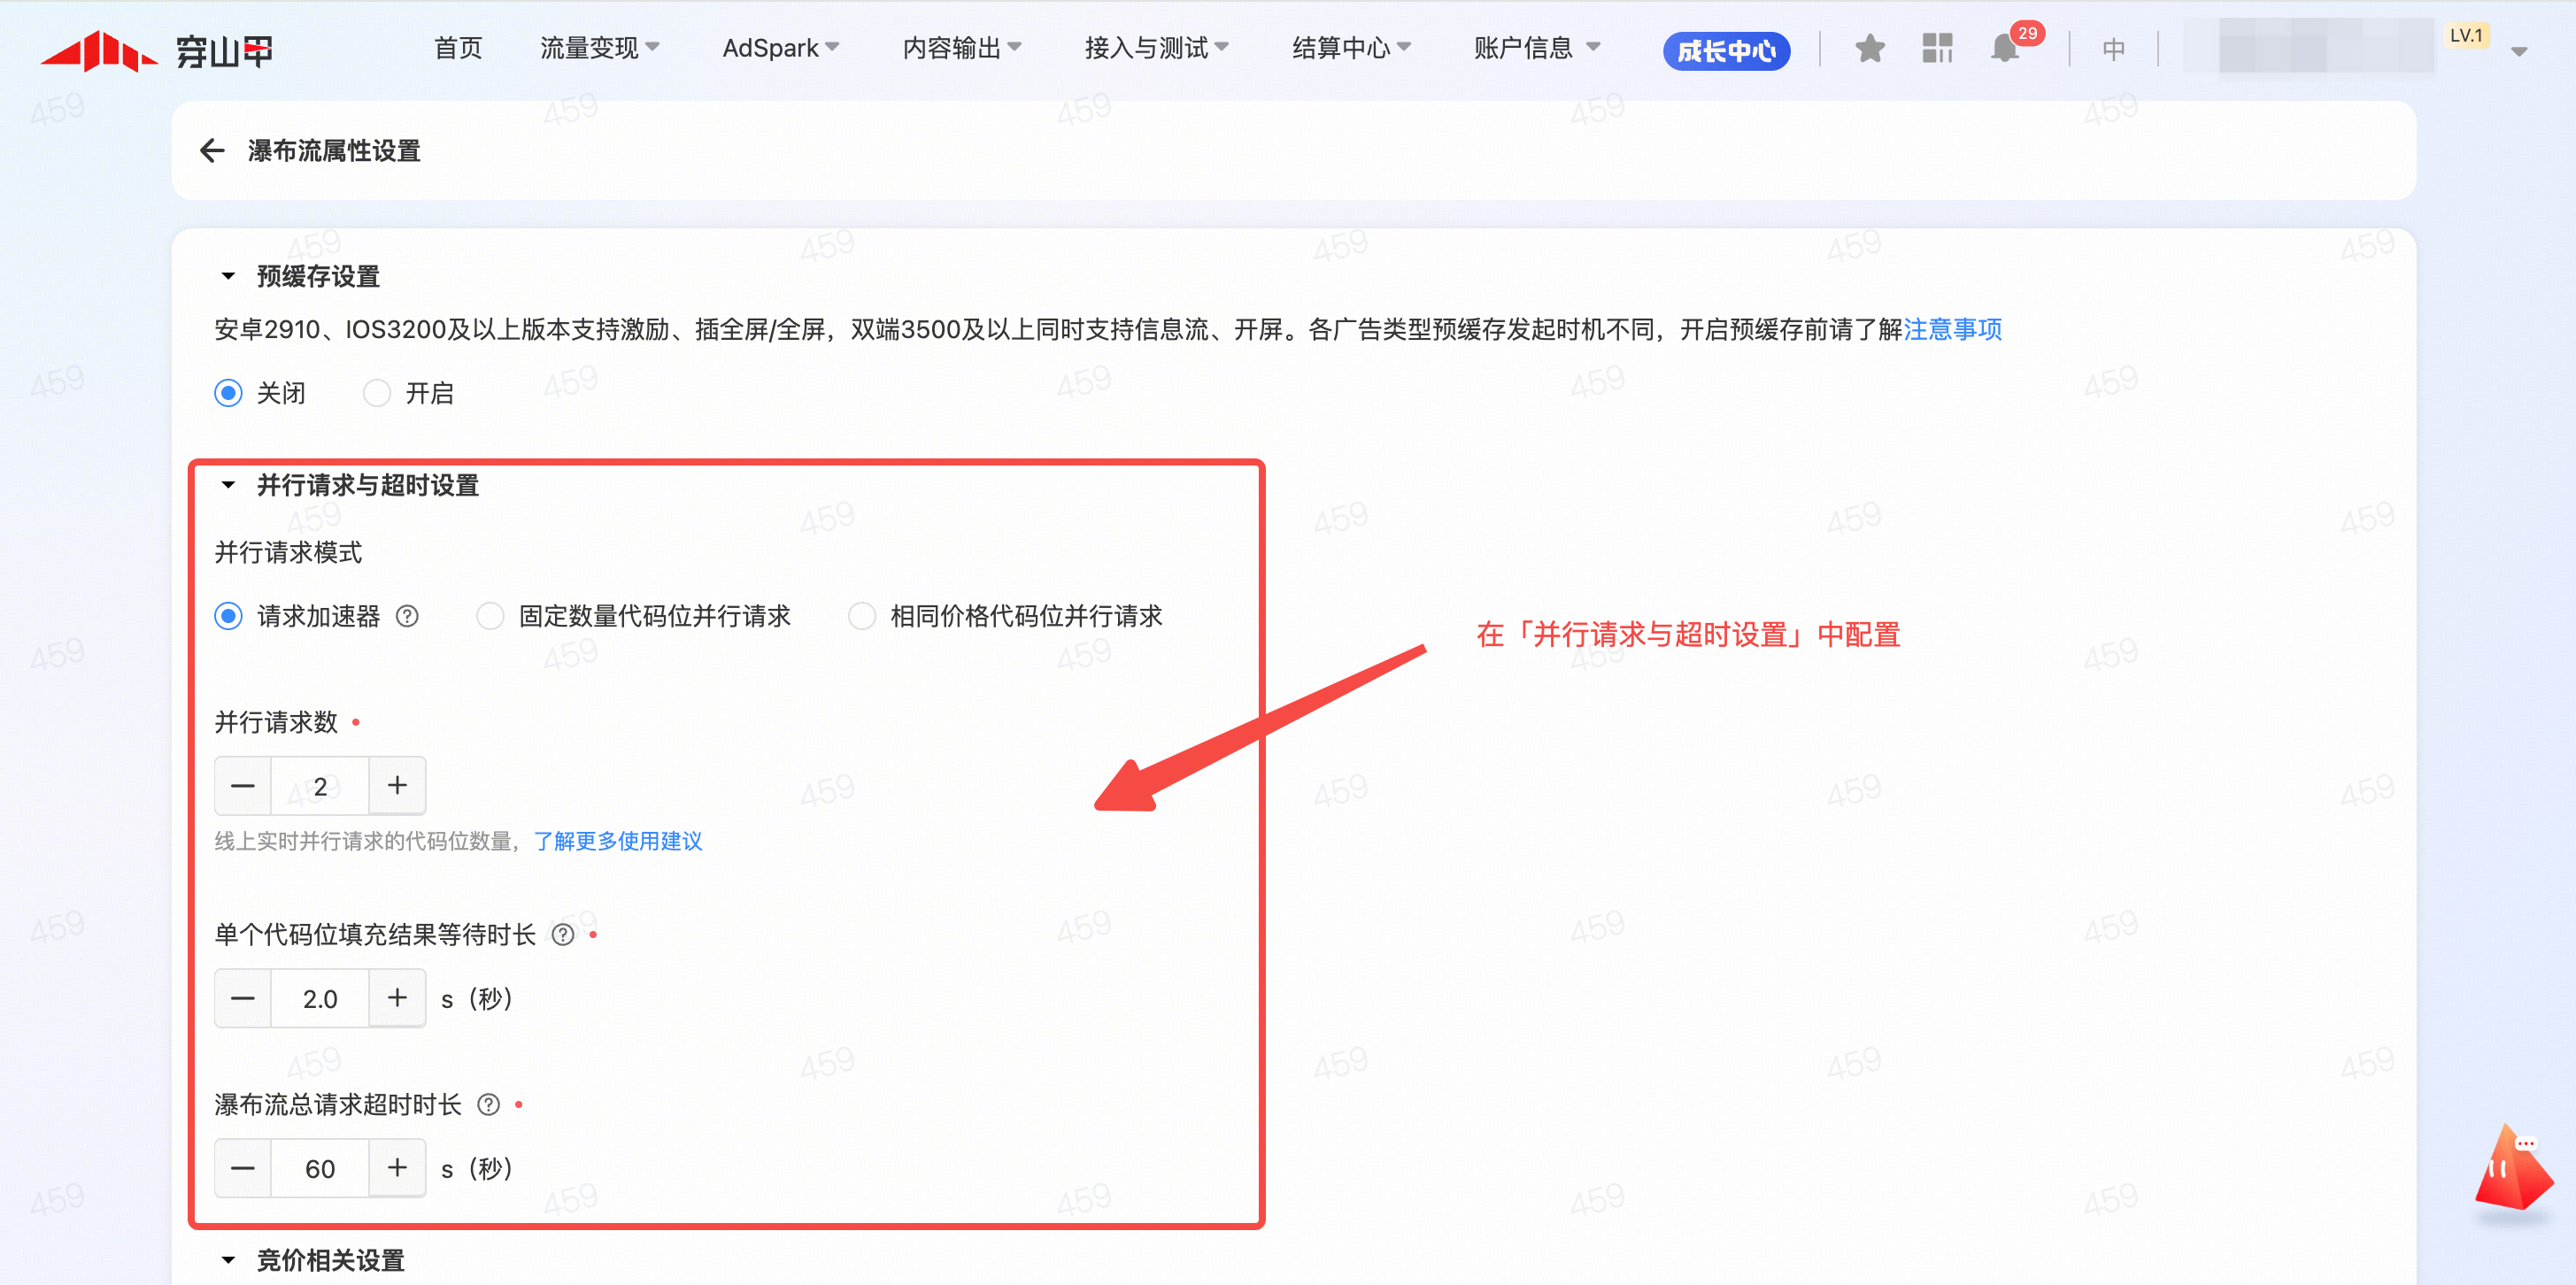This screenshot has width=2576, height=1285.
Task: Open the 注意事项 link
Action: click(x=1952, y=329)
